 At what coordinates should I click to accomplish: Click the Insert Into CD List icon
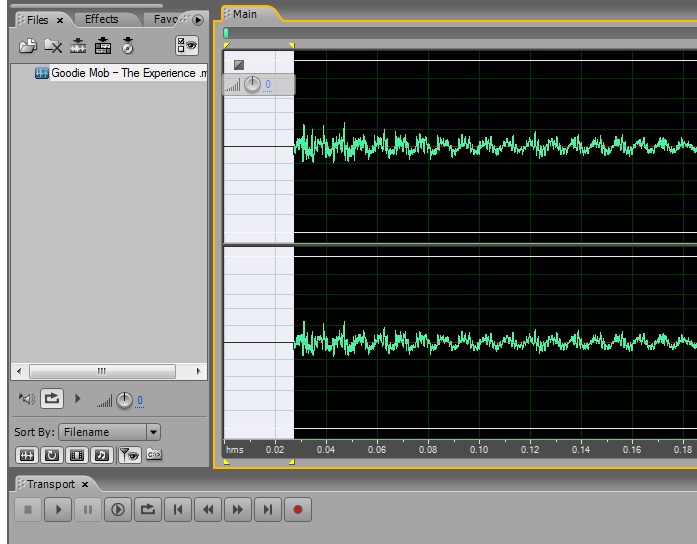tap(128, 46)
